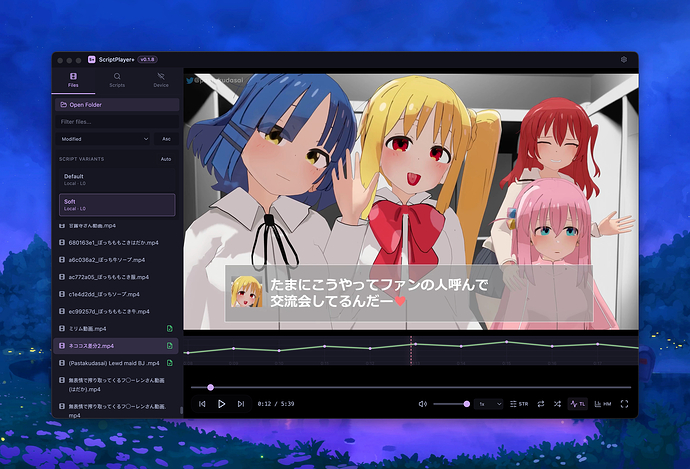
Task: Select file 甘露寺さん動画.mp4
Action: (116, 226)
